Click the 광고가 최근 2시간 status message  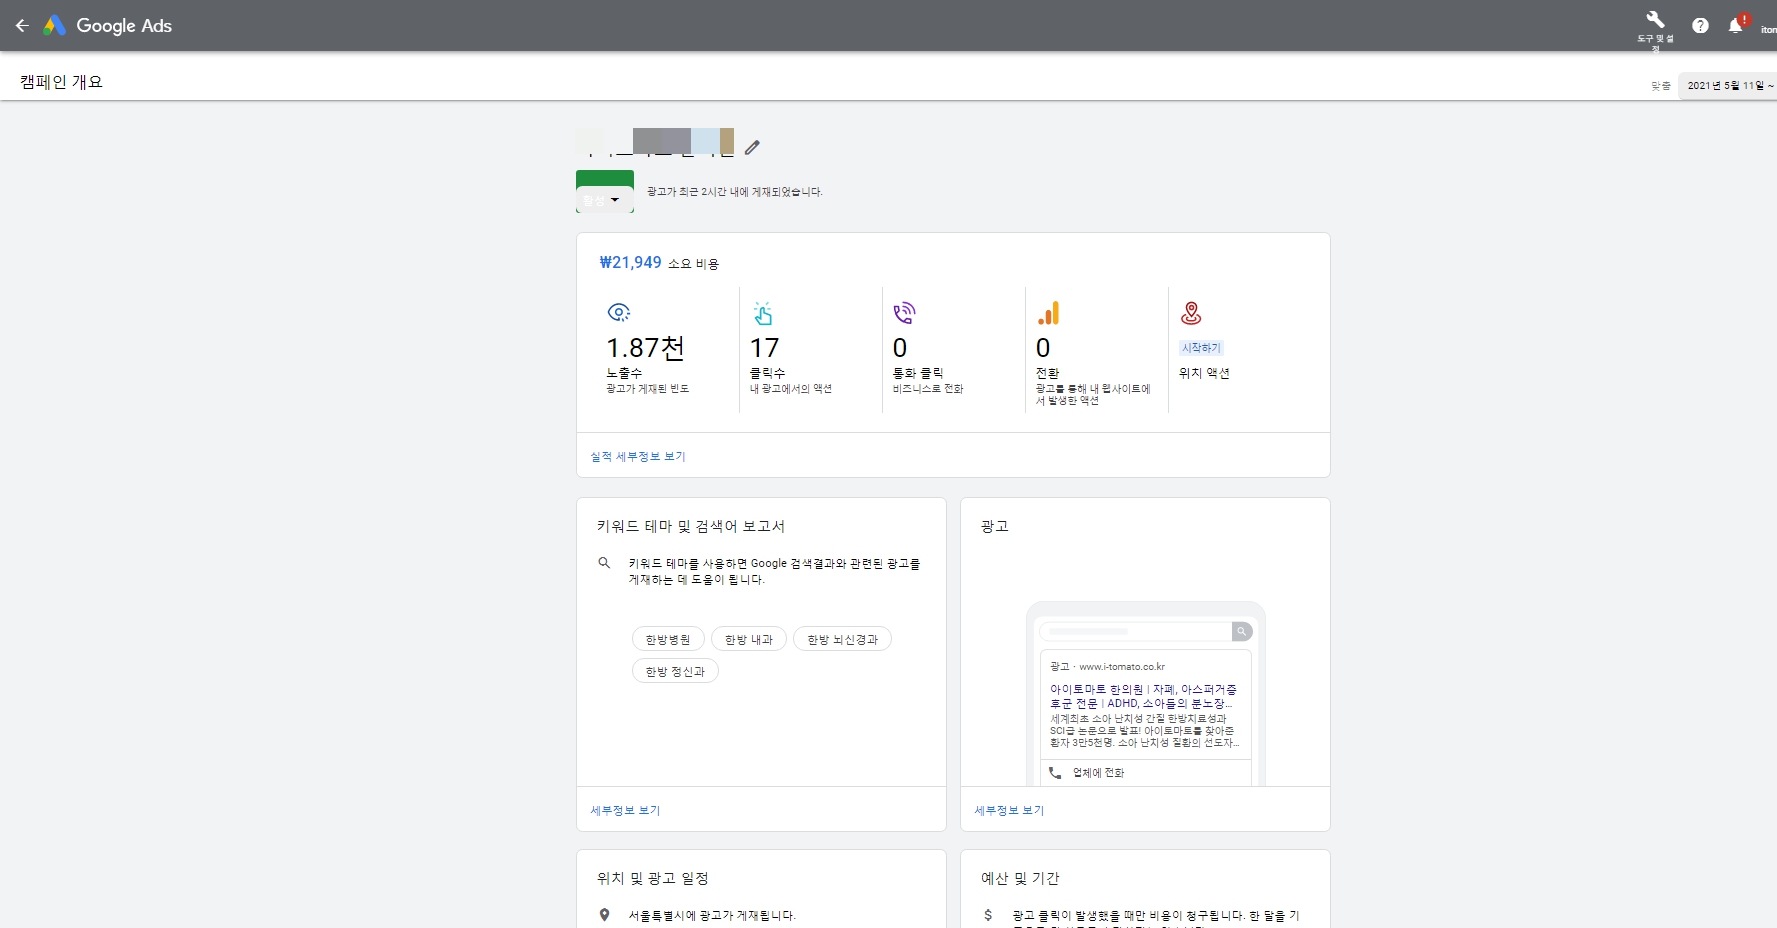734,192
